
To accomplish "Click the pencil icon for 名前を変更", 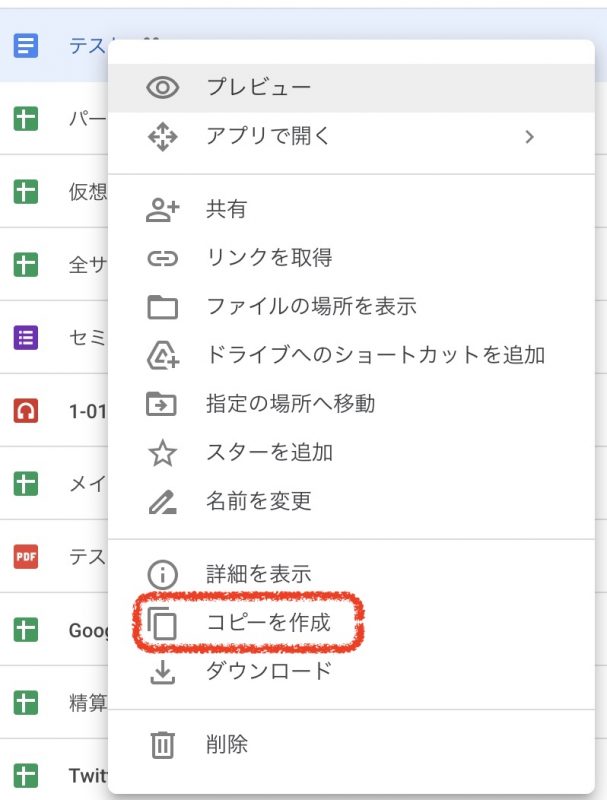I will 162,502.
